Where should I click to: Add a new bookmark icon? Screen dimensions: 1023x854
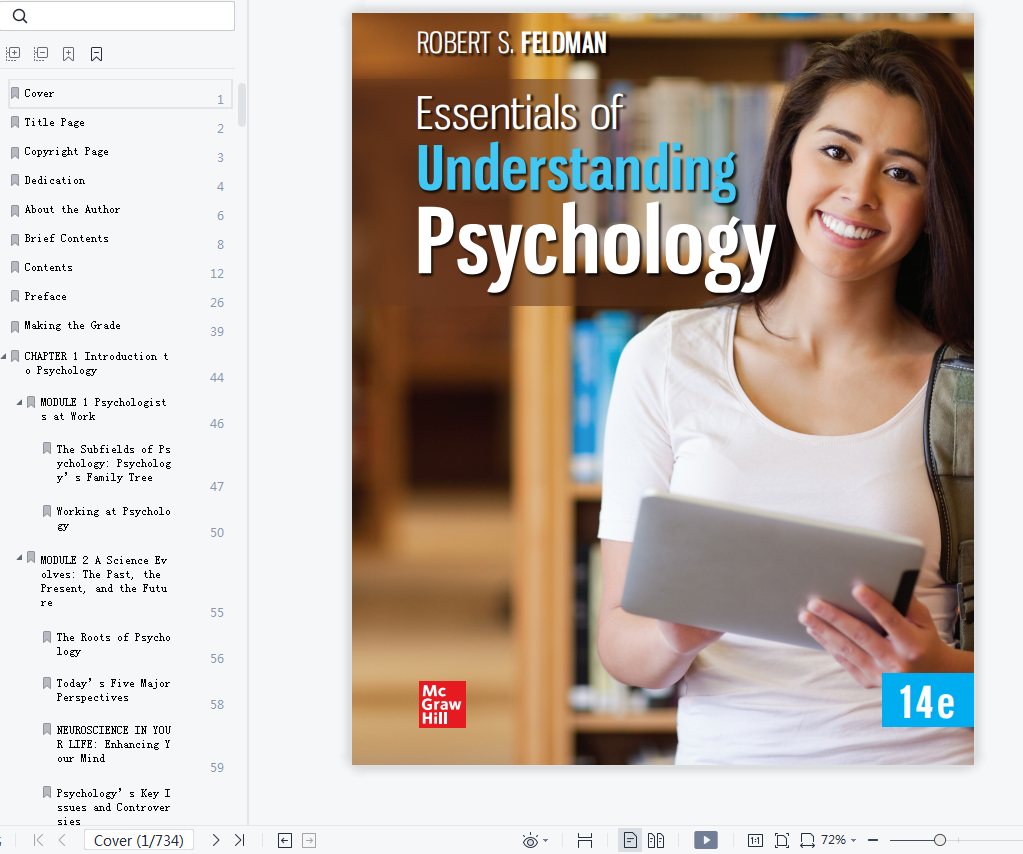click(69, 54)
